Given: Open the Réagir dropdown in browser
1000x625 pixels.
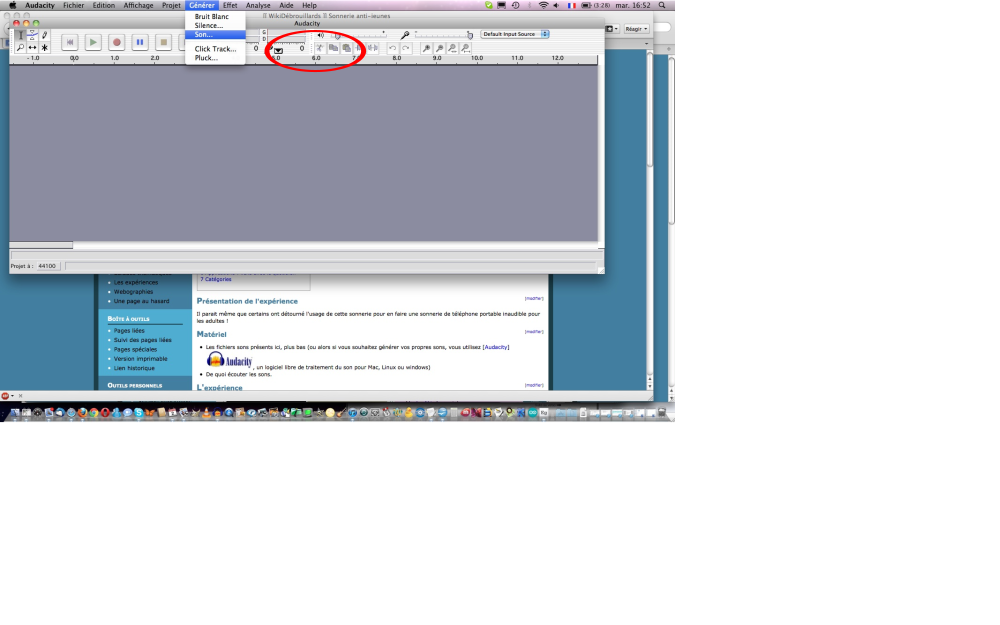Looking at the screenshot, I should coord(636,29).
